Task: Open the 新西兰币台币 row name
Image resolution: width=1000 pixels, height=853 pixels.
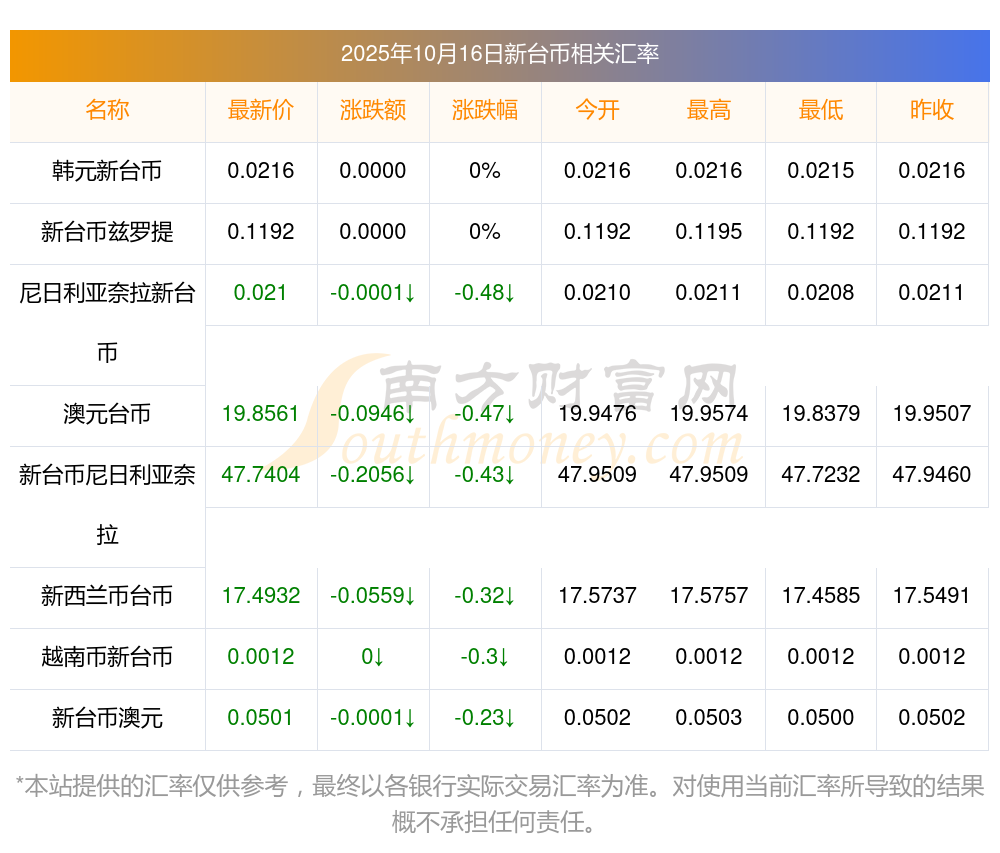Action: pos(107,596)
